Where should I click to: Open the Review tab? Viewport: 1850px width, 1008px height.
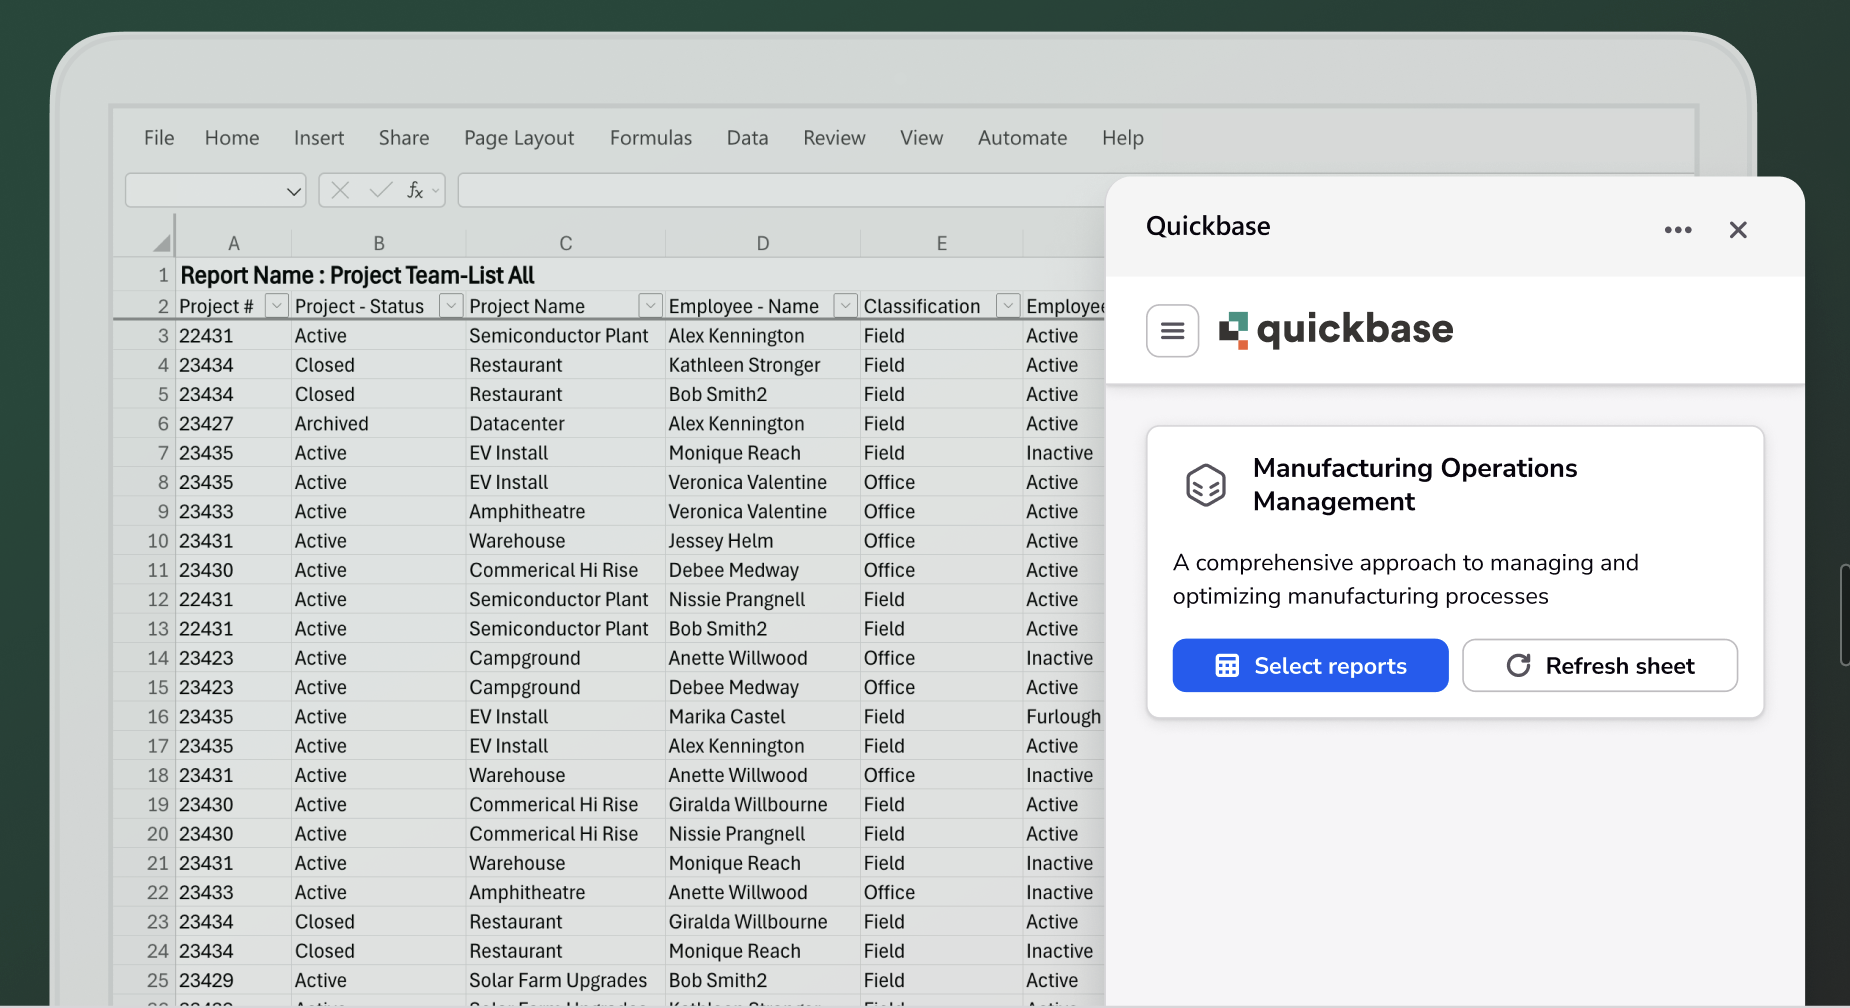tap(834, 138)
